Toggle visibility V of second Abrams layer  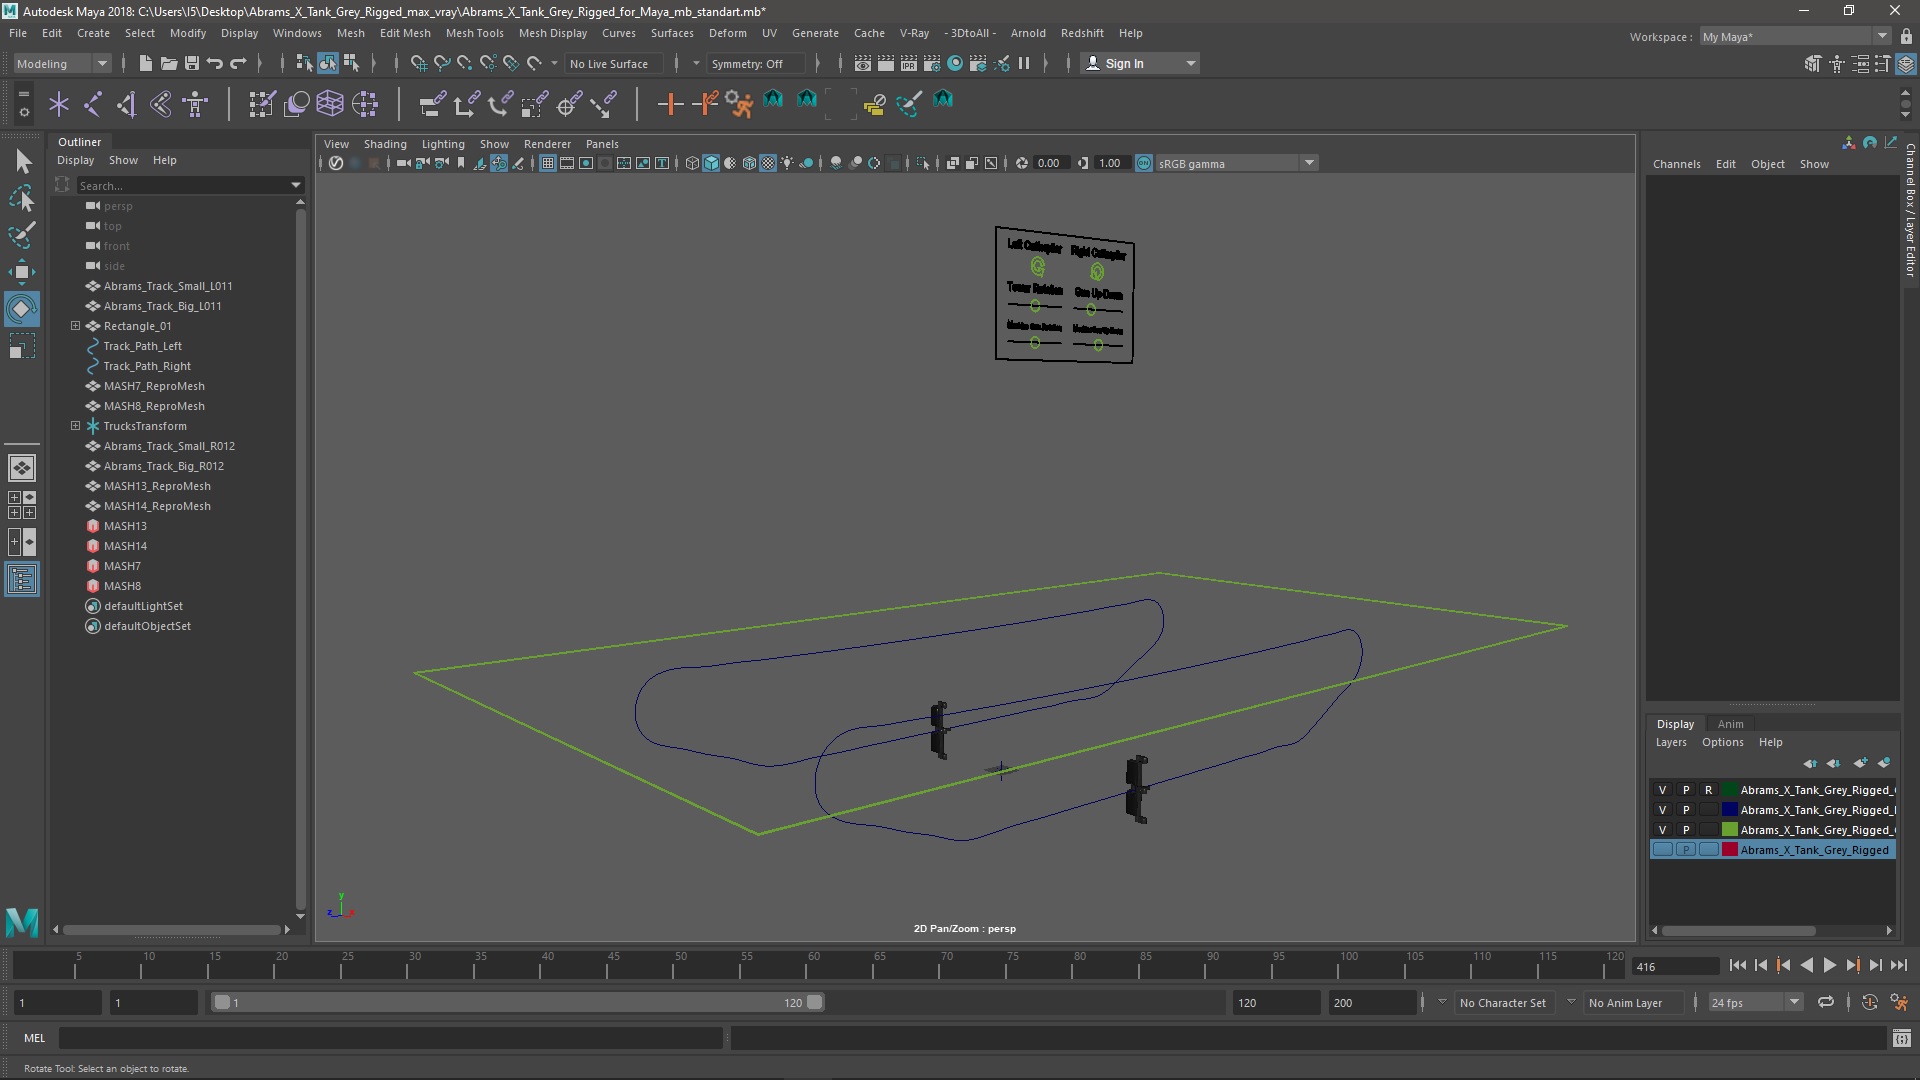point(1662,810)
